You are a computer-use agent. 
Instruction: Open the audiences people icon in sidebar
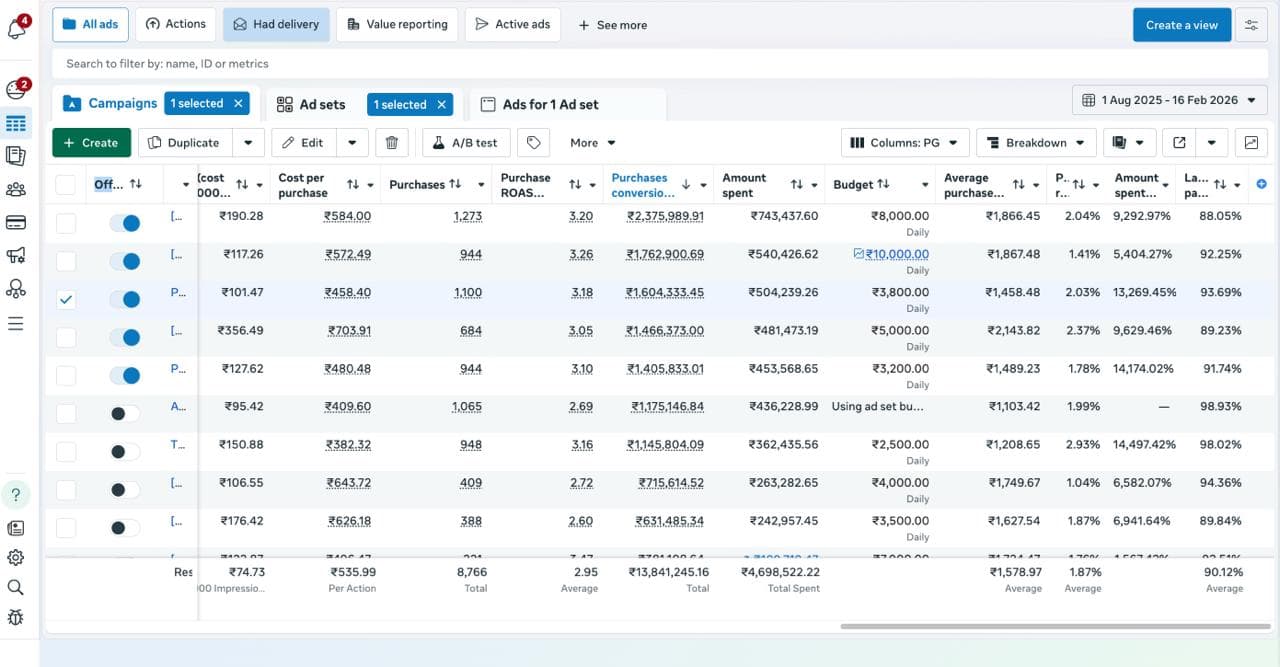tap(16, 189)
